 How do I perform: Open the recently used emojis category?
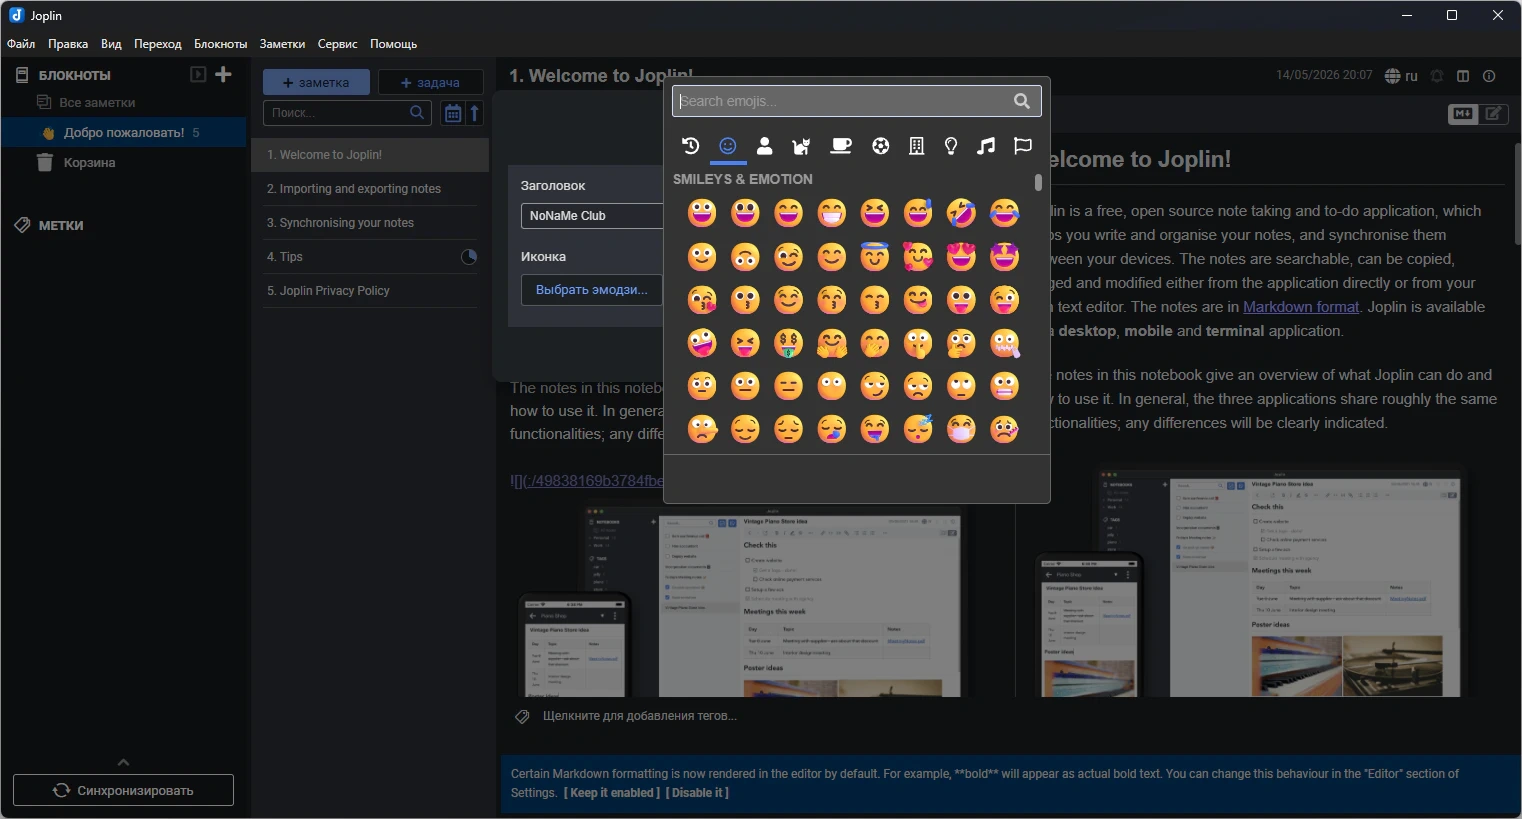(x=690, y=146)
